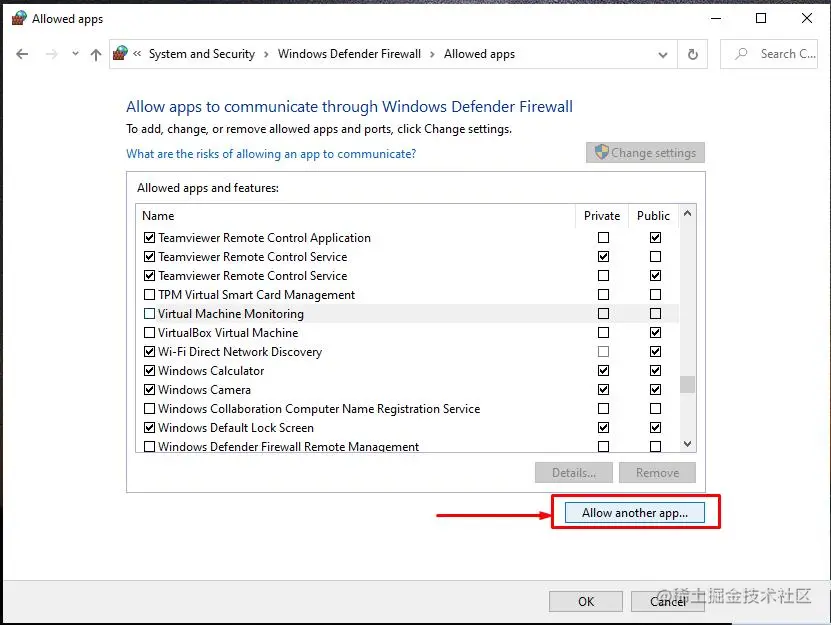Expand the Windows Defender Firewall breadcrumb chevron
831x625 pixels.
(432, 54)
